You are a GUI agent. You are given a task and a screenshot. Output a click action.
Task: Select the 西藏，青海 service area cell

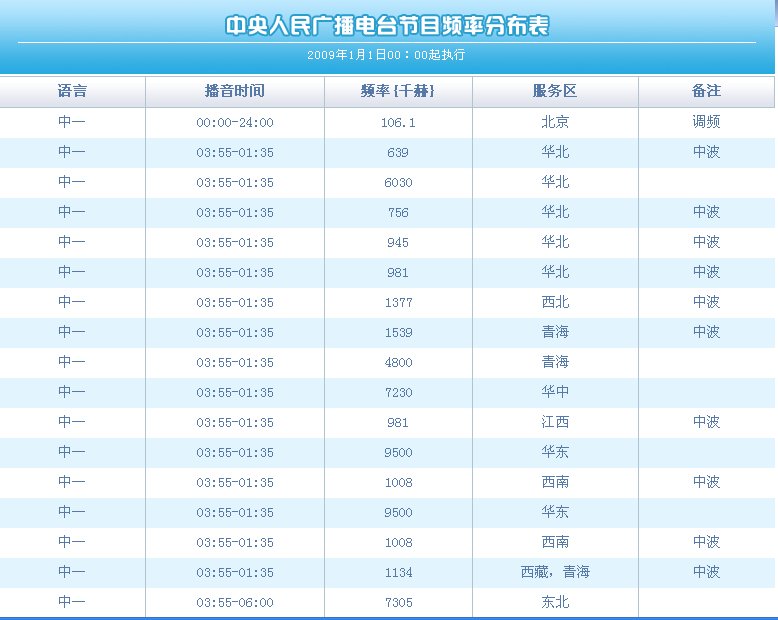(555, 572)
